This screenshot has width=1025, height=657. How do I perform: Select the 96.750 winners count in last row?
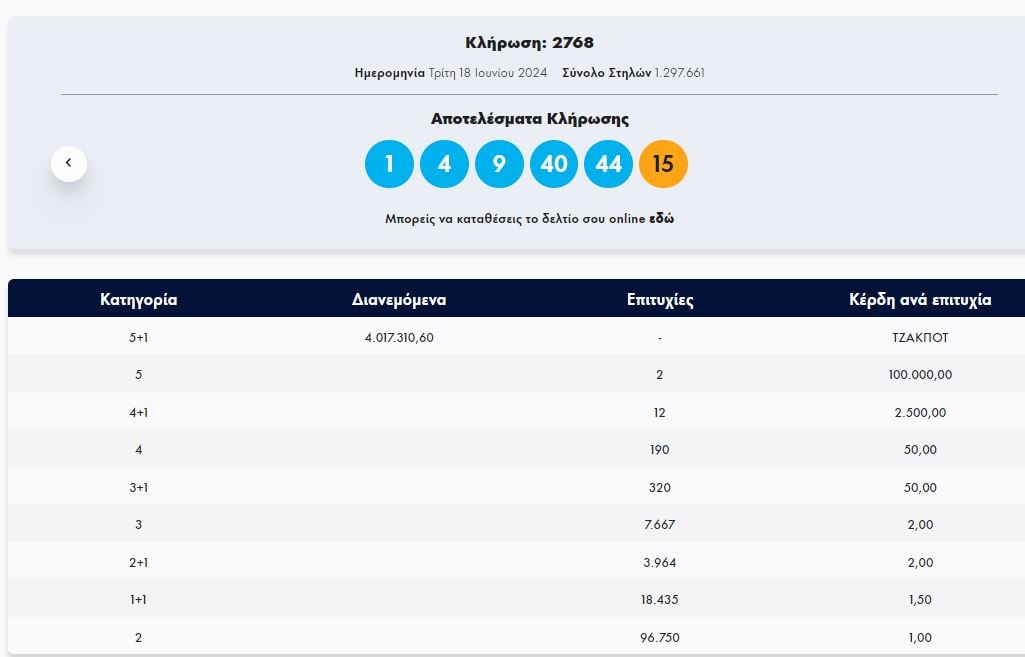660,638
